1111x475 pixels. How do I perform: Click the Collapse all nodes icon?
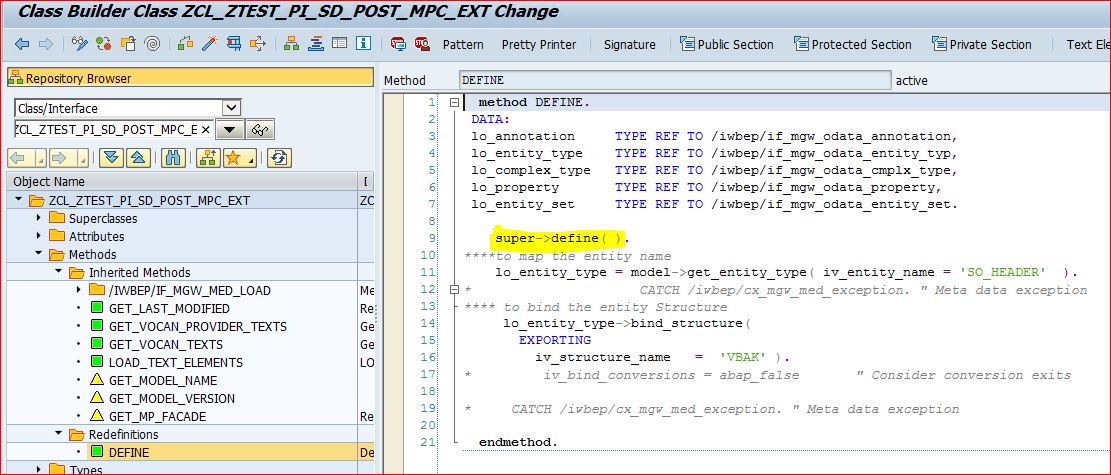[139, 158]
